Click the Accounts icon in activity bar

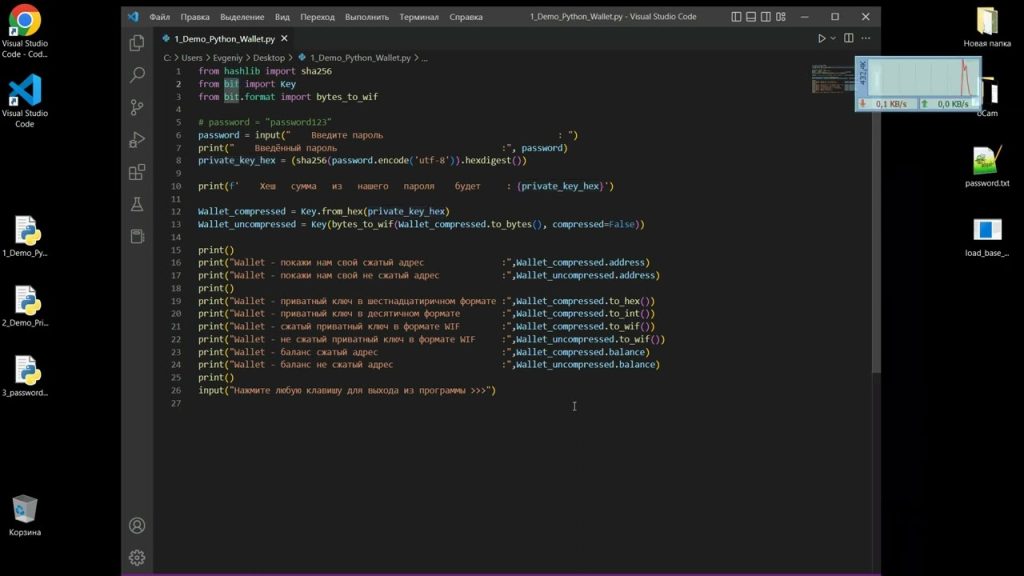click(137, 526)
